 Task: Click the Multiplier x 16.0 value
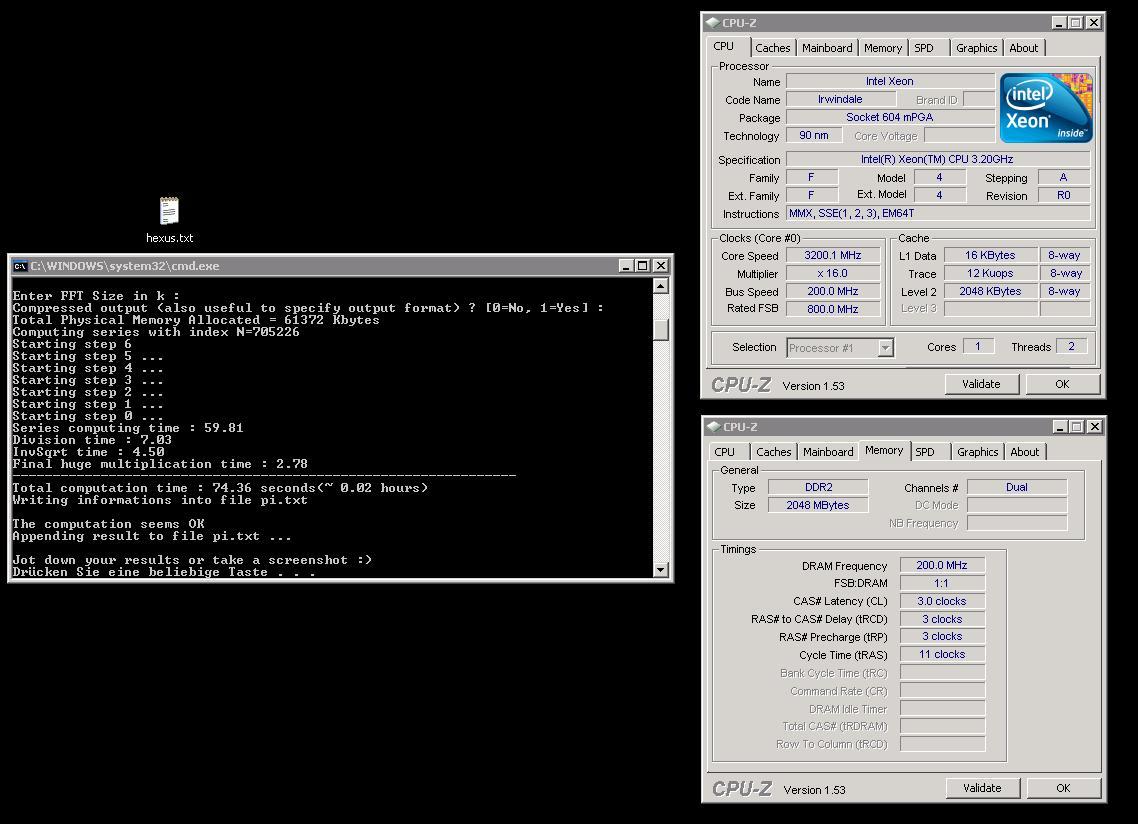pyautogui.click(x=832, y=274)
